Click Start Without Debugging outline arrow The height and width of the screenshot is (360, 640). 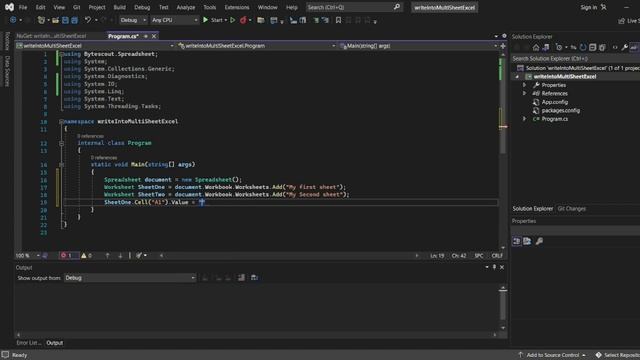(x=233, y=20)
